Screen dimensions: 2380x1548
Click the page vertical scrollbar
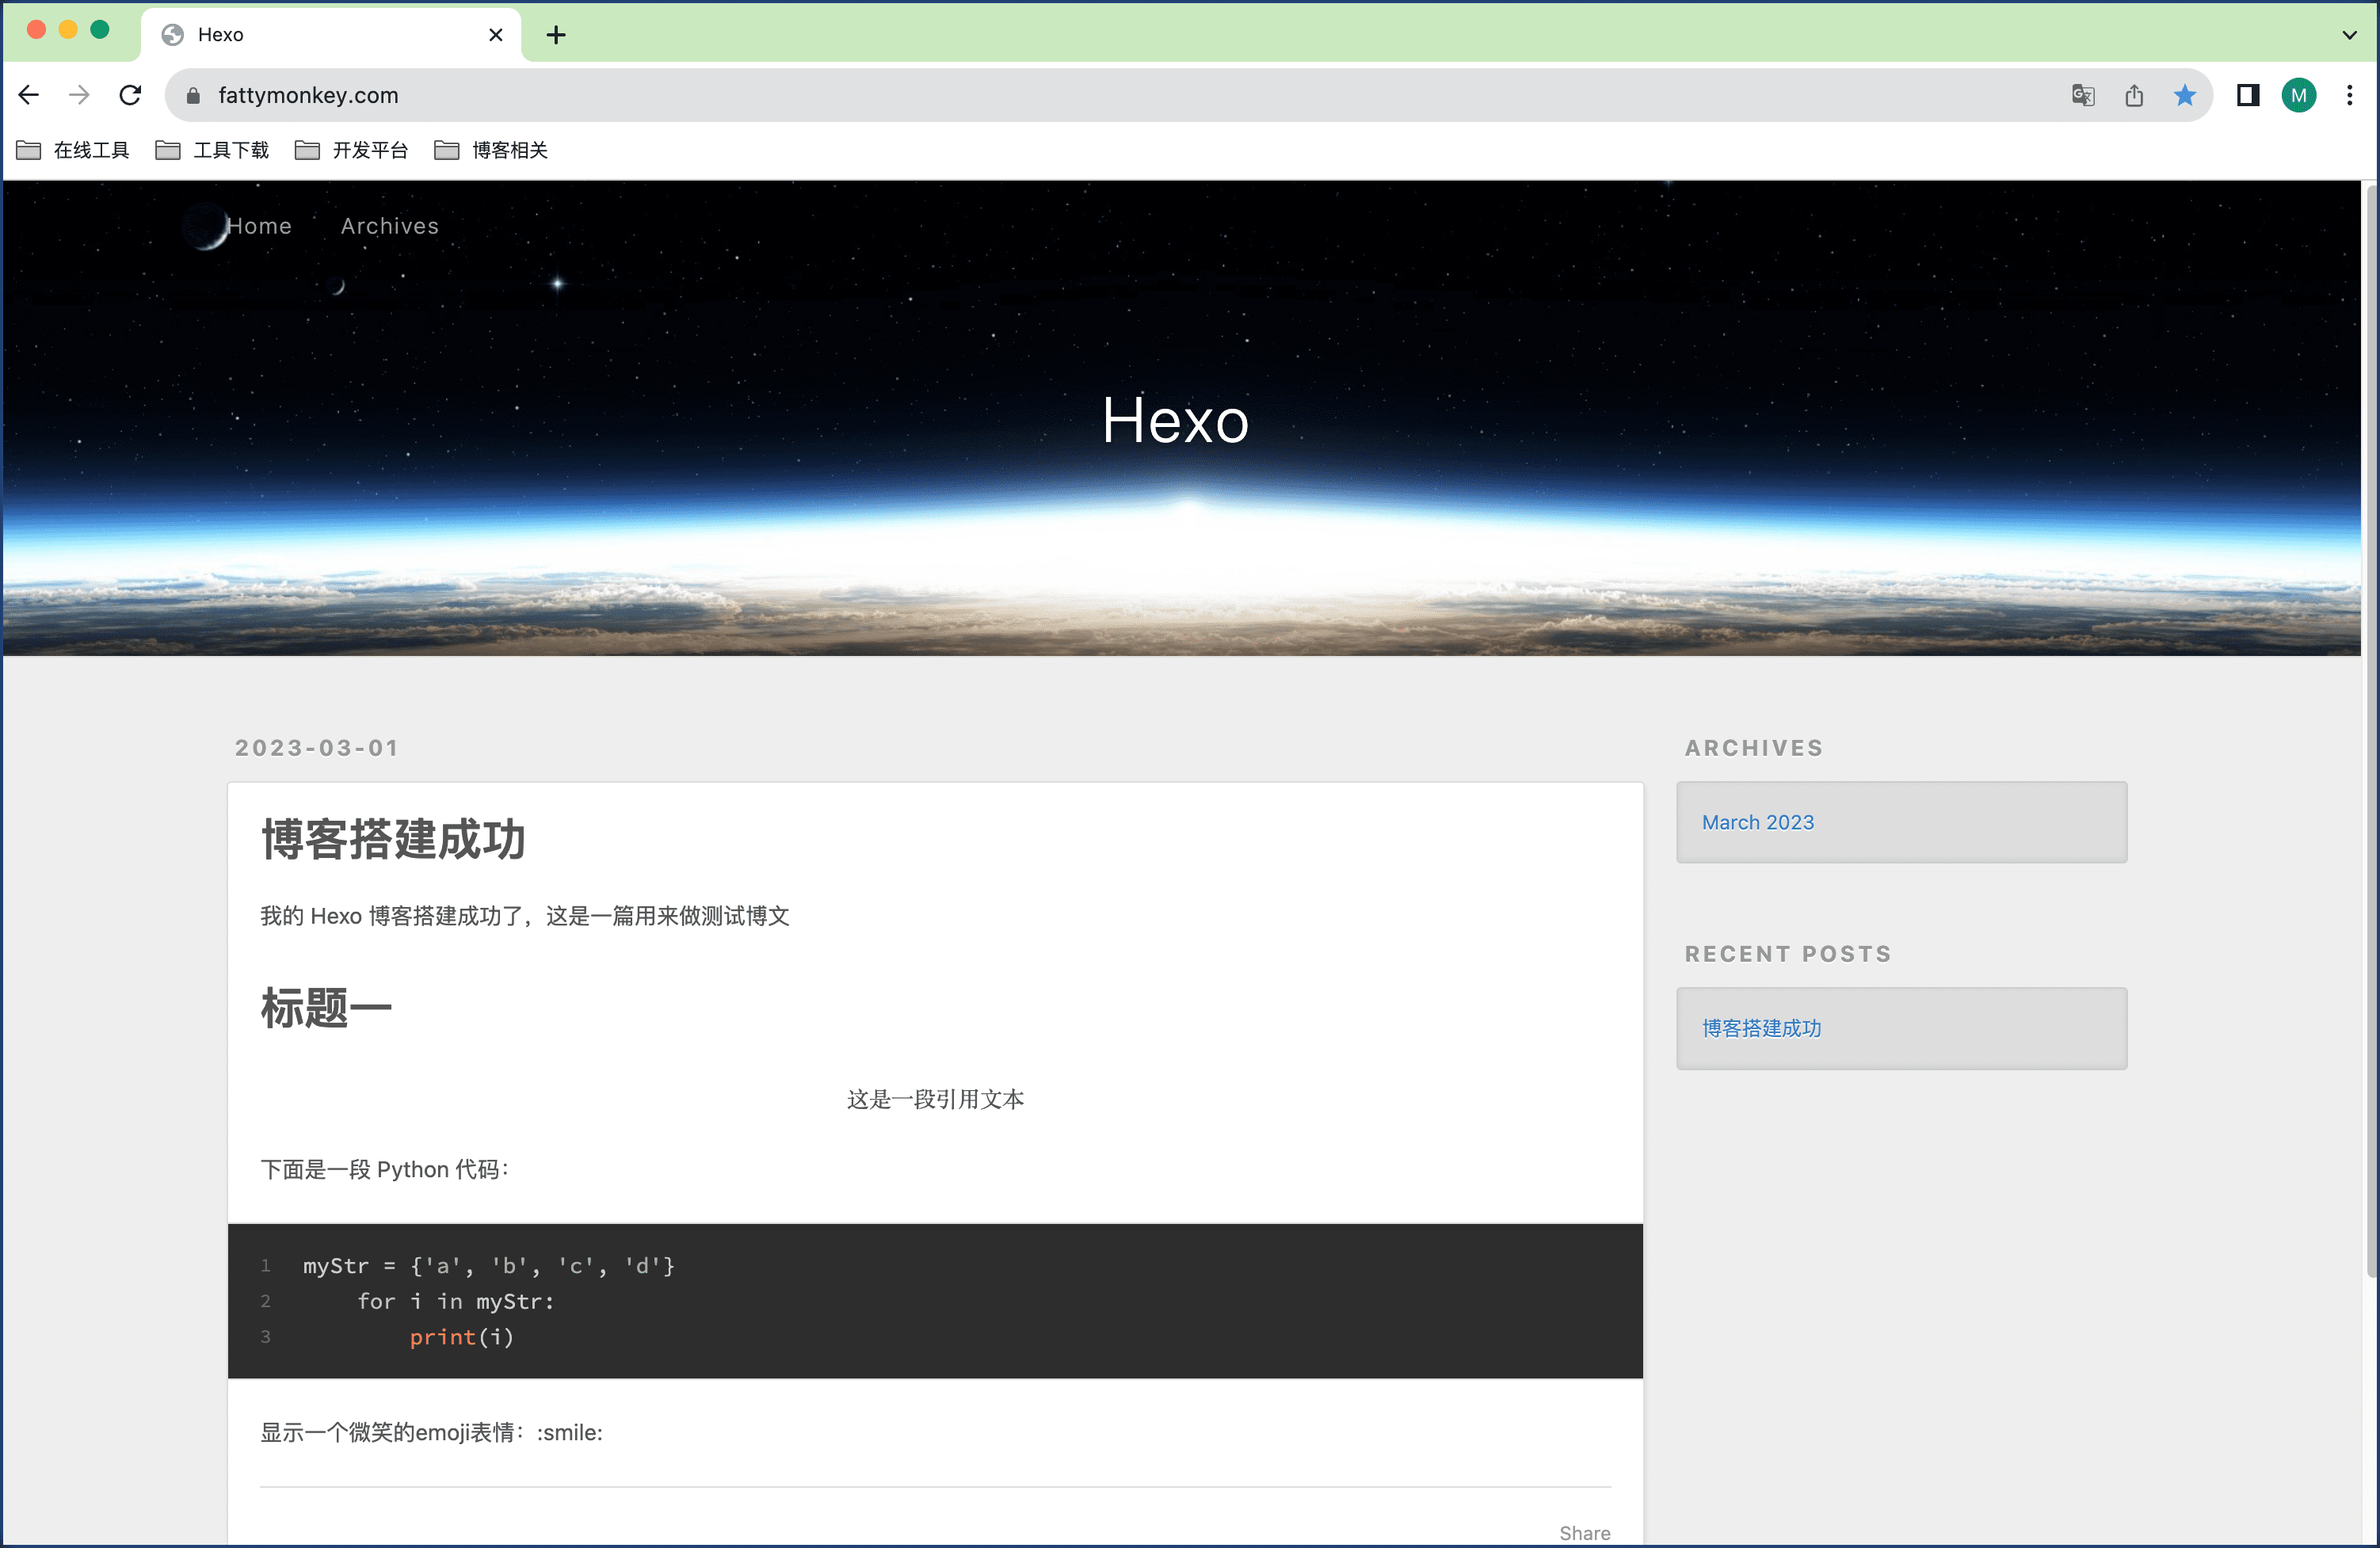2371,730
